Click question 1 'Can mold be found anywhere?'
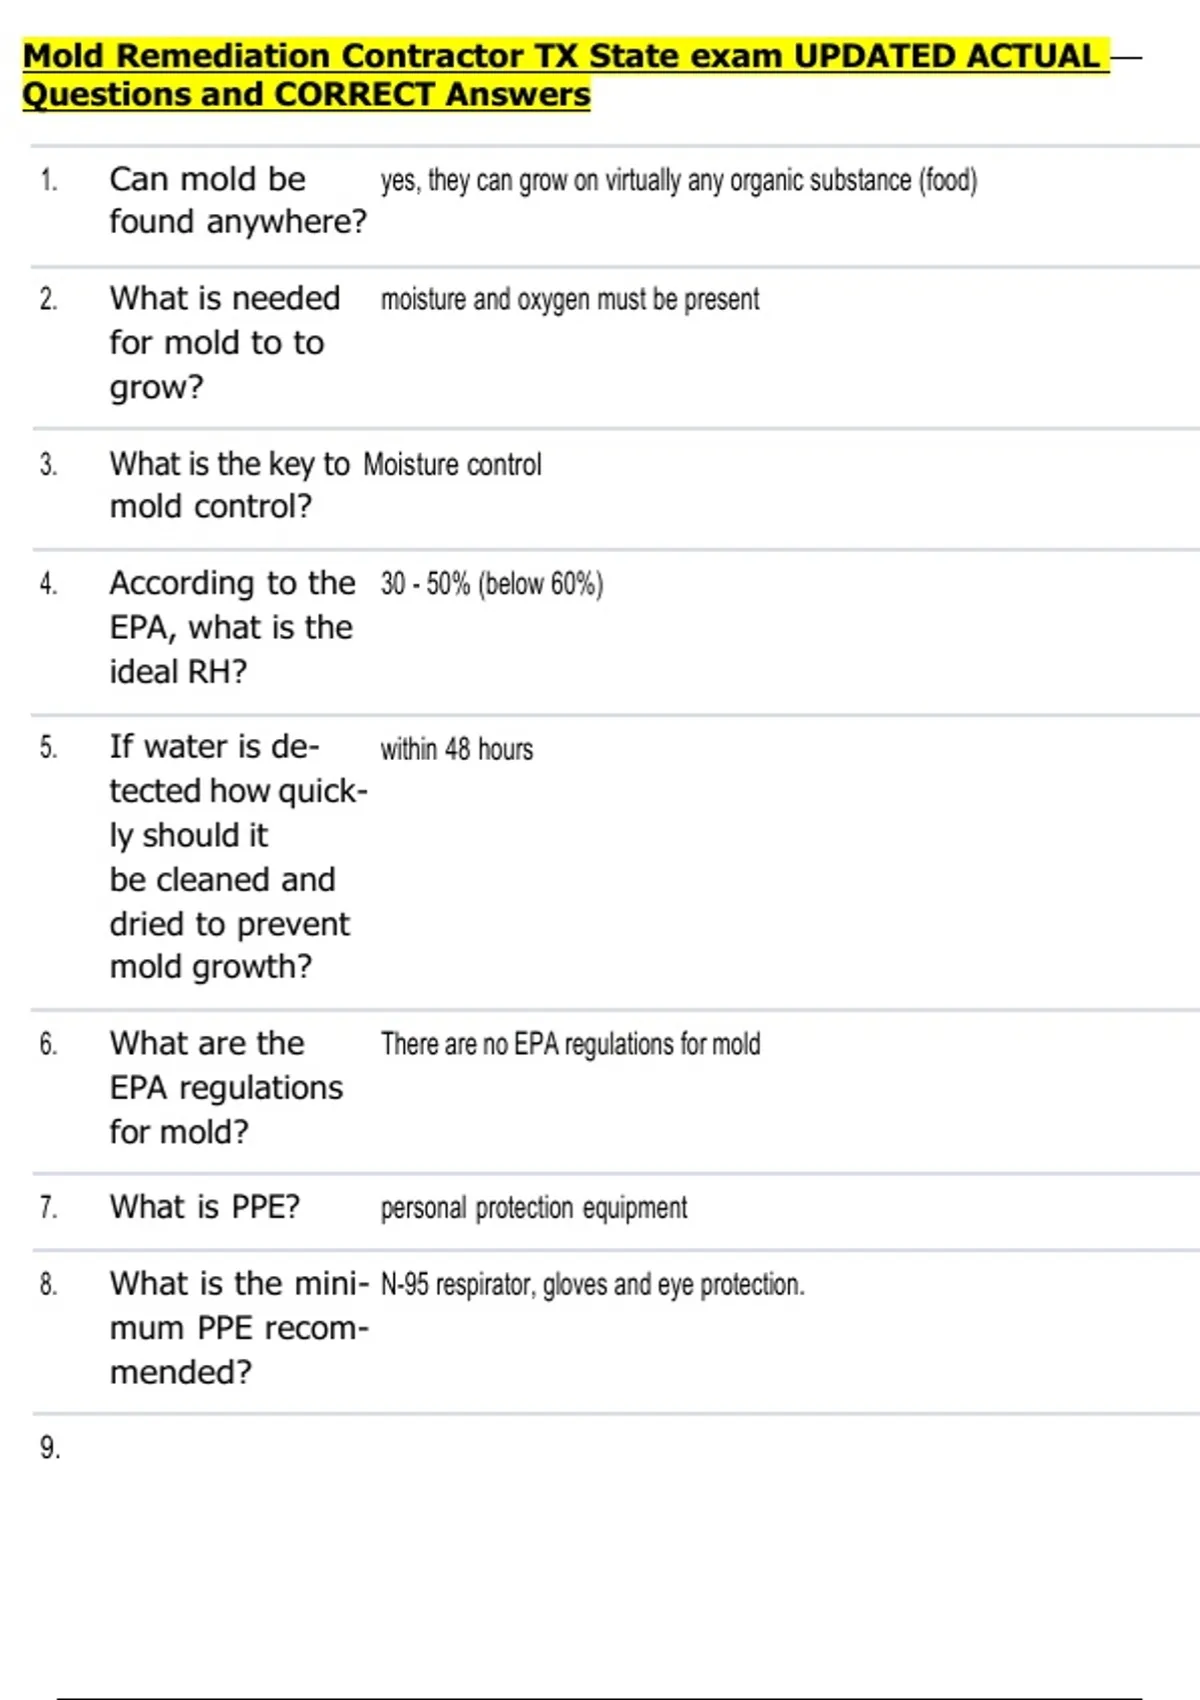The height and width of the screenshot is (1700, 1200). coord(237,200)
